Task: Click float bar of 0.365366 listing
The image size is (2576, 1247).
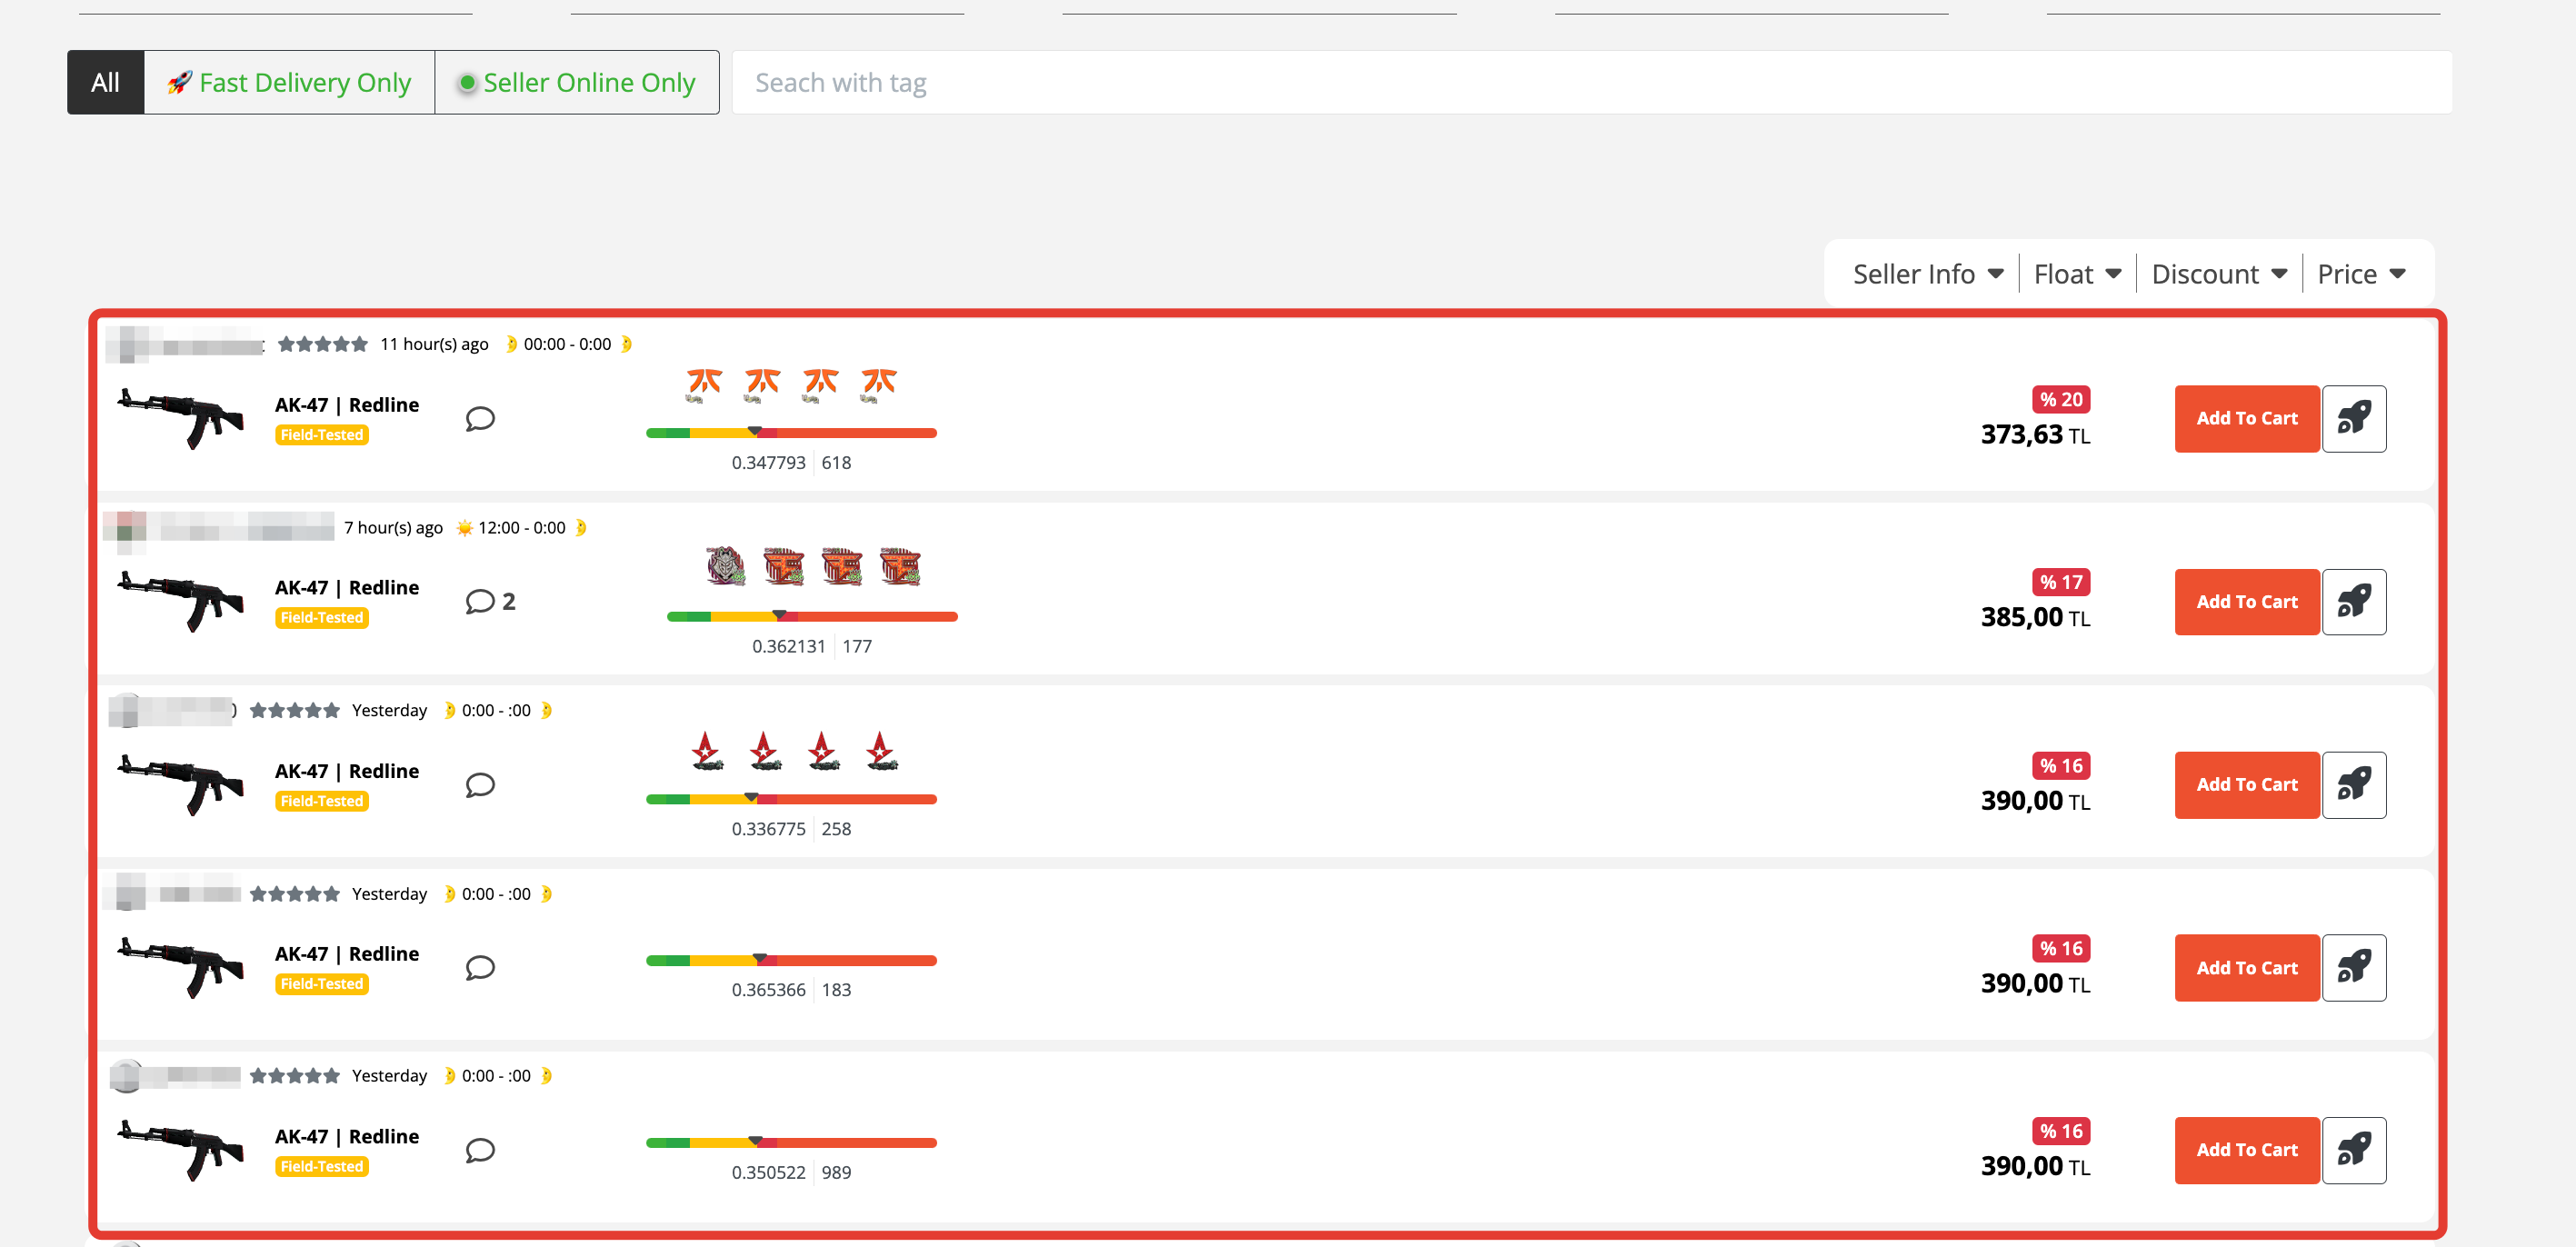Action: [x=791, y=959]
